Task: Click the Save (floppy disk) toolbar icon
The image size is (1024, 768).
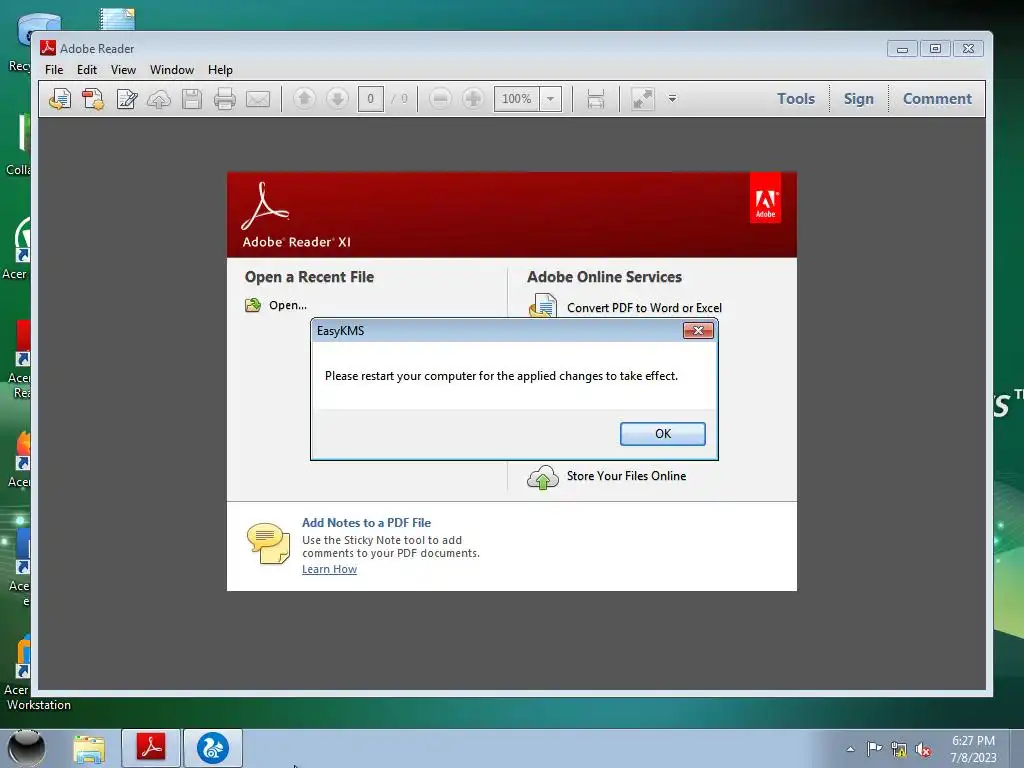Action: point(192,99)
